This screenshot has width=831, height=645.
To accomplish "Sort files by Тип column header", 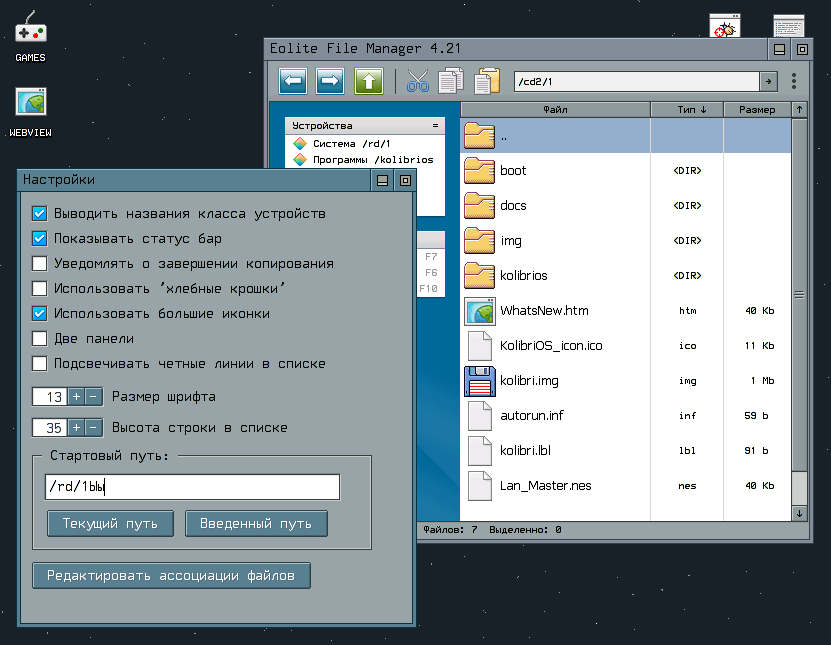I will pos(691,109).
